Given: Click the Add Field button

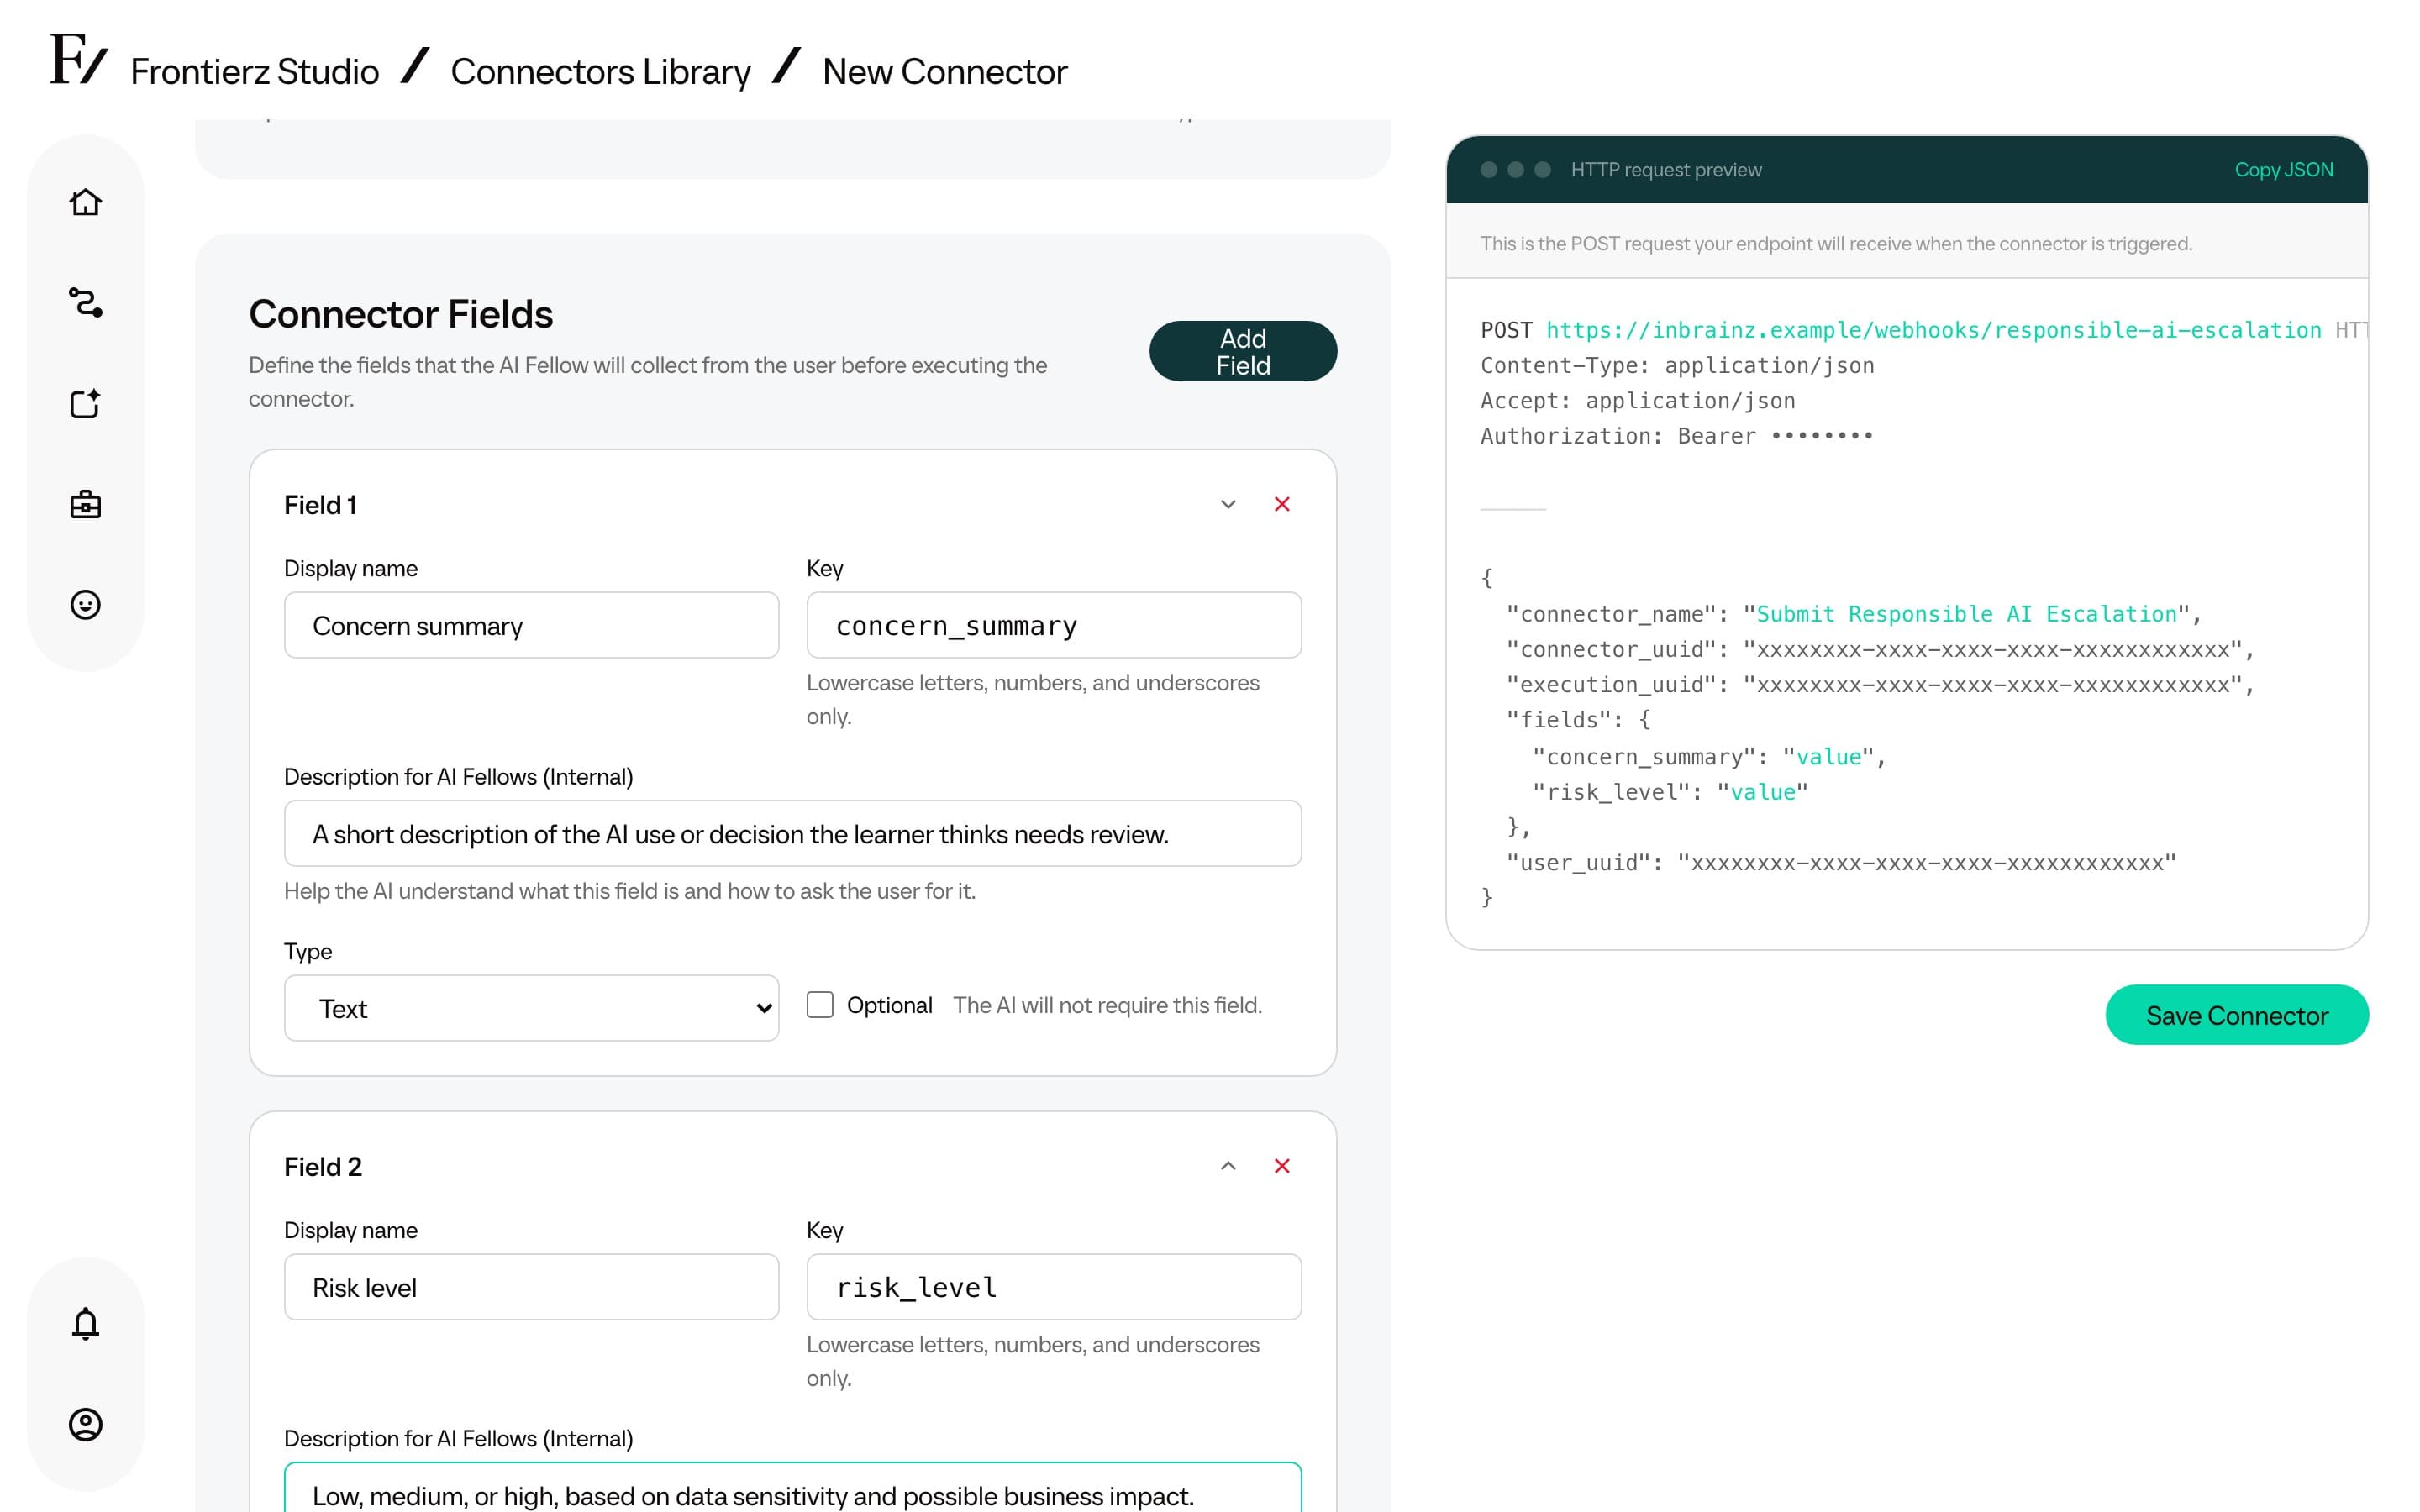Looking at the screenshot, I should 1243,351.
